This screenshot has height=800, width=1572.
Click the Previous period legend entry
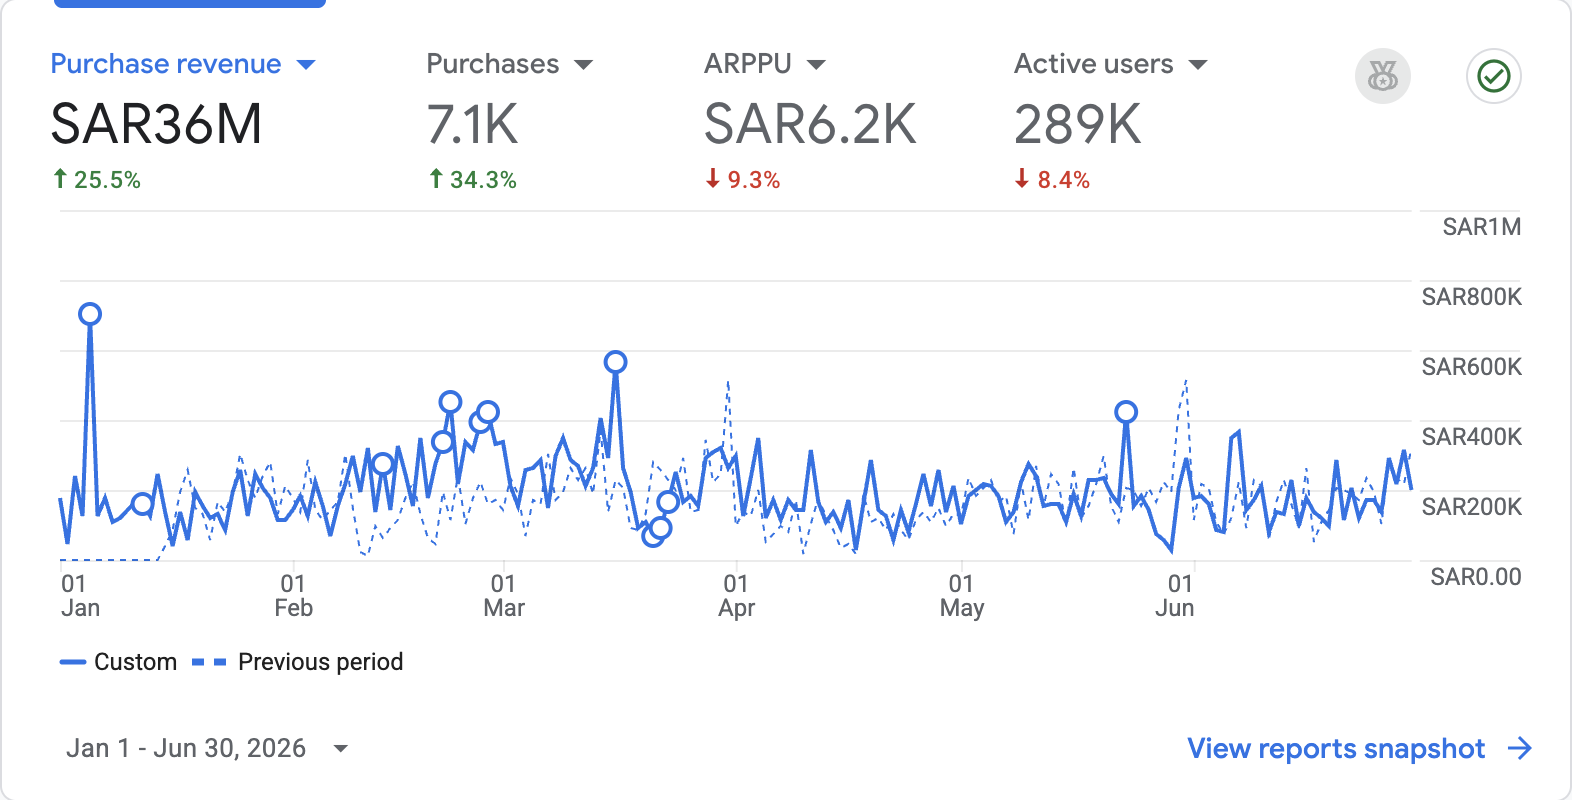(x=297, y=662)
